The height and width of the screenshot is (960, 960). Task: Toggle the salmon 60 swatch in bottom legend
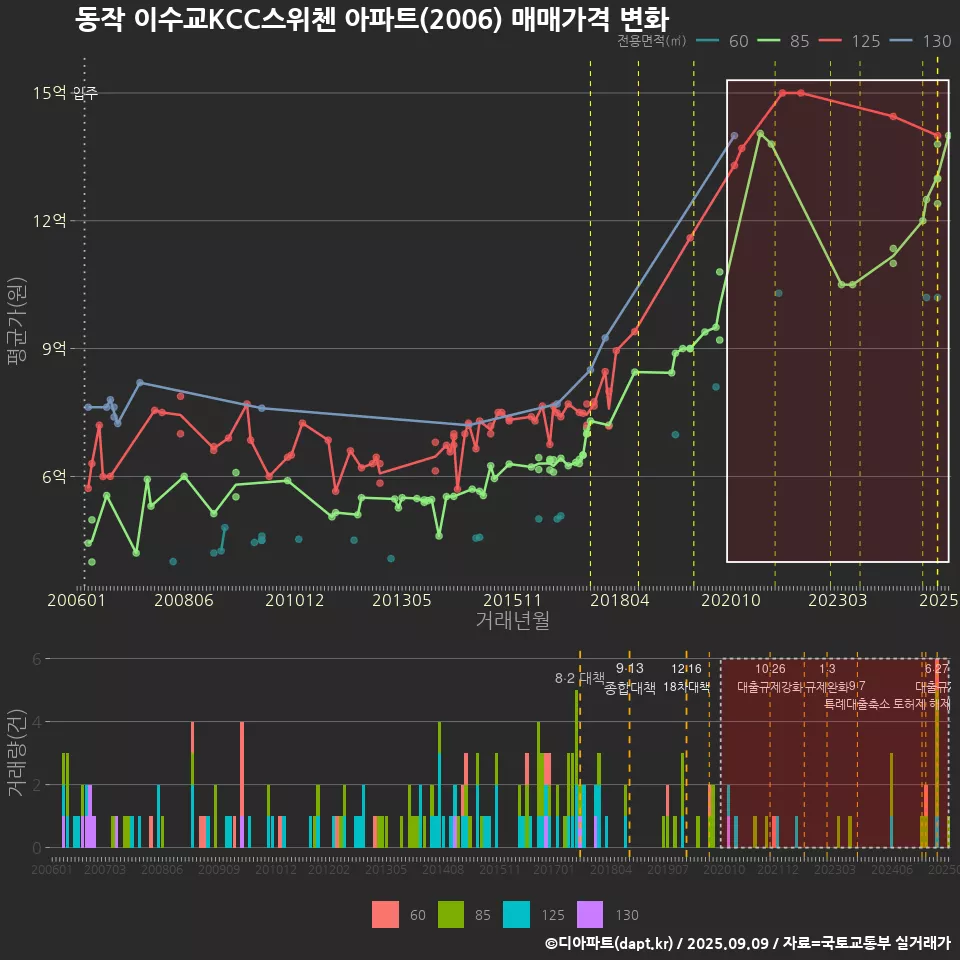pos(385,914)
